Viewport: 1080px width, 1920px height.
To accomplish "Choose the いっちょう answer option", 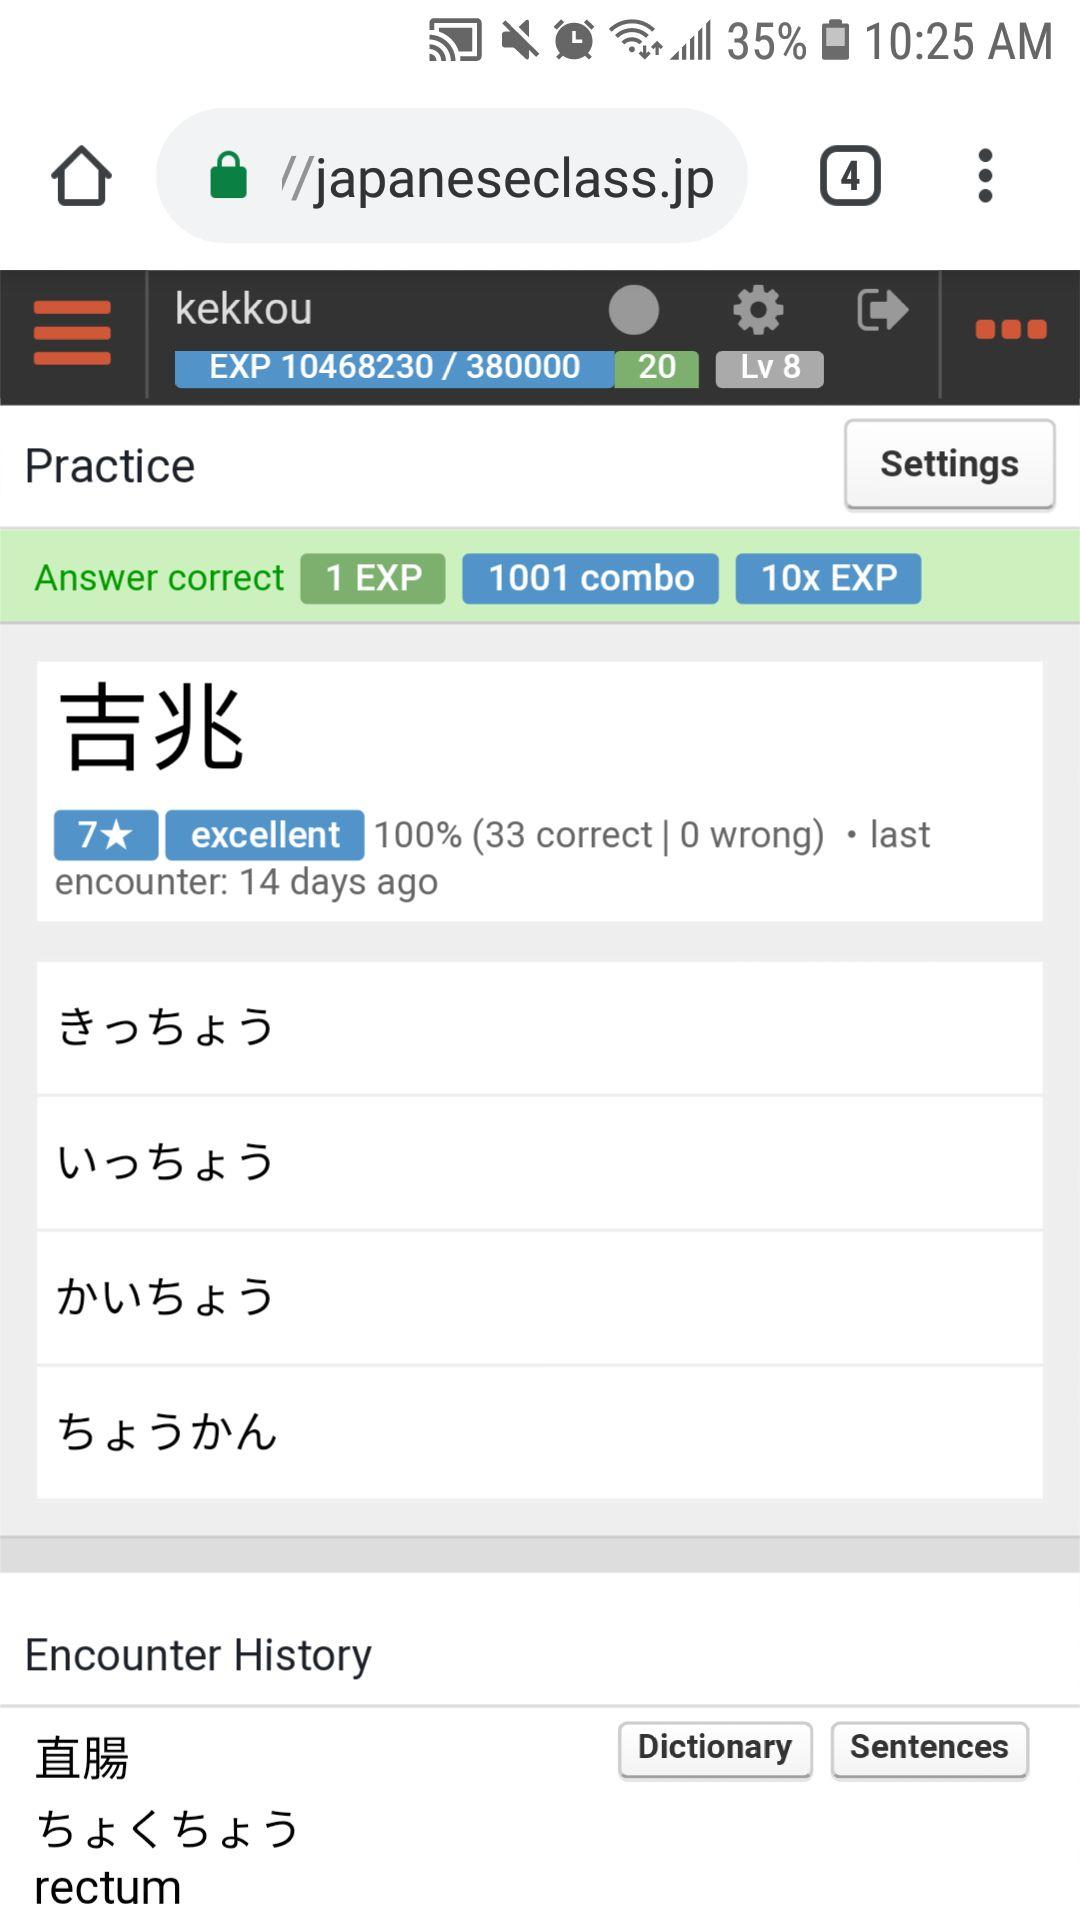I will [x=540, y=1163].
